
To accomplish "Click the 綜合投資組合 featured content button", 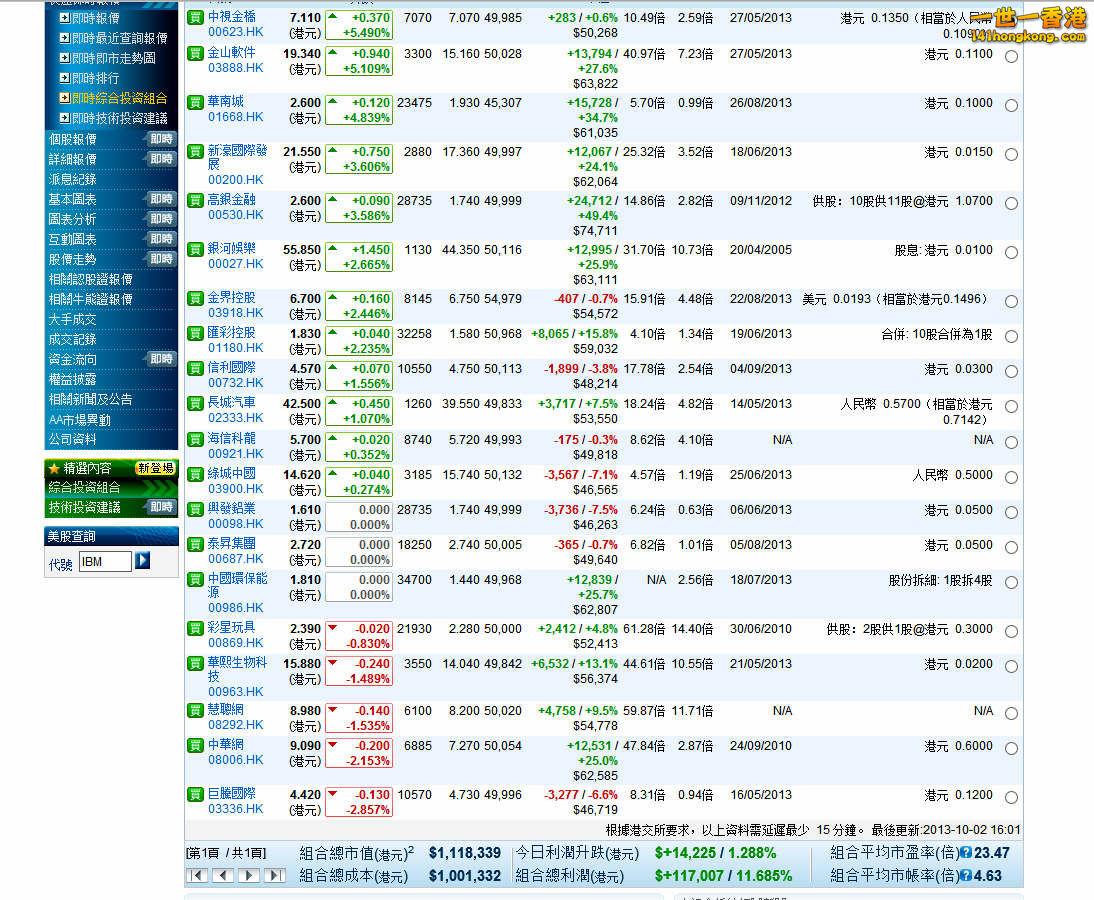I will click(x=111, y=488).
